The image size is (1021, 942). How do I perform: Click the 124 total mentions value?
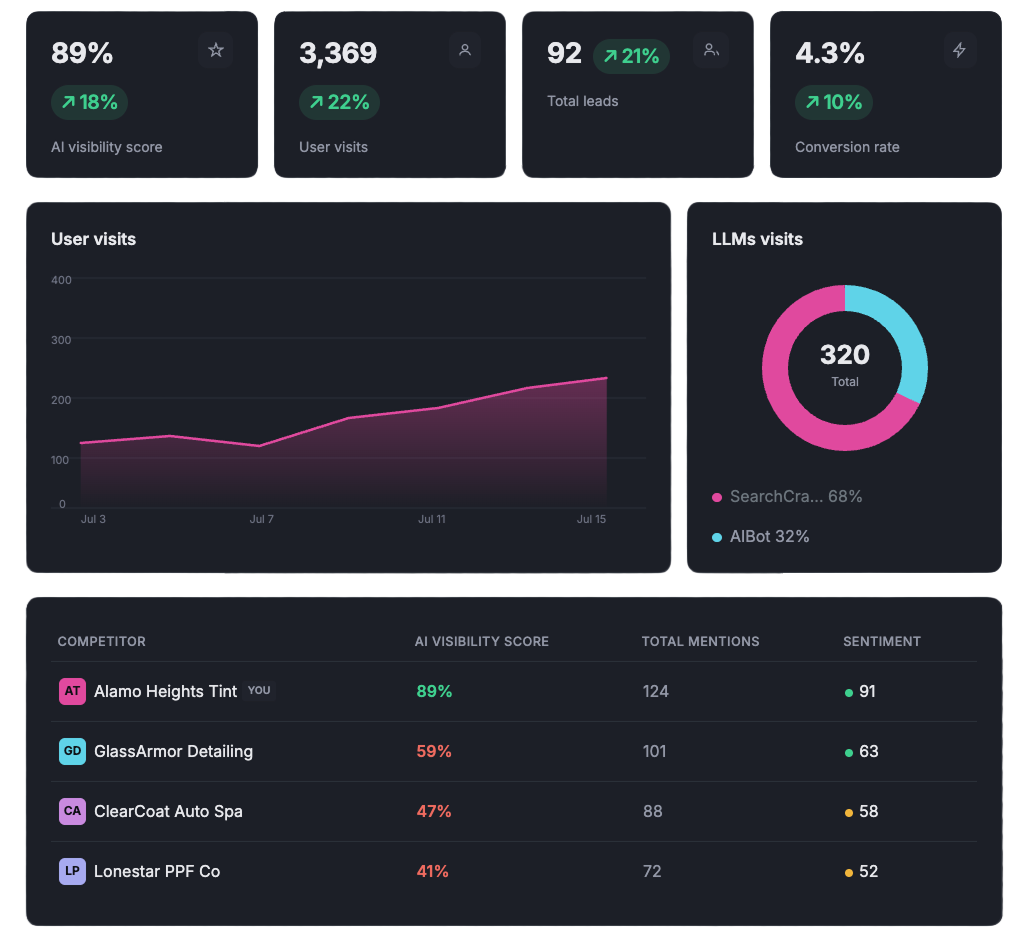pos(656,691)
